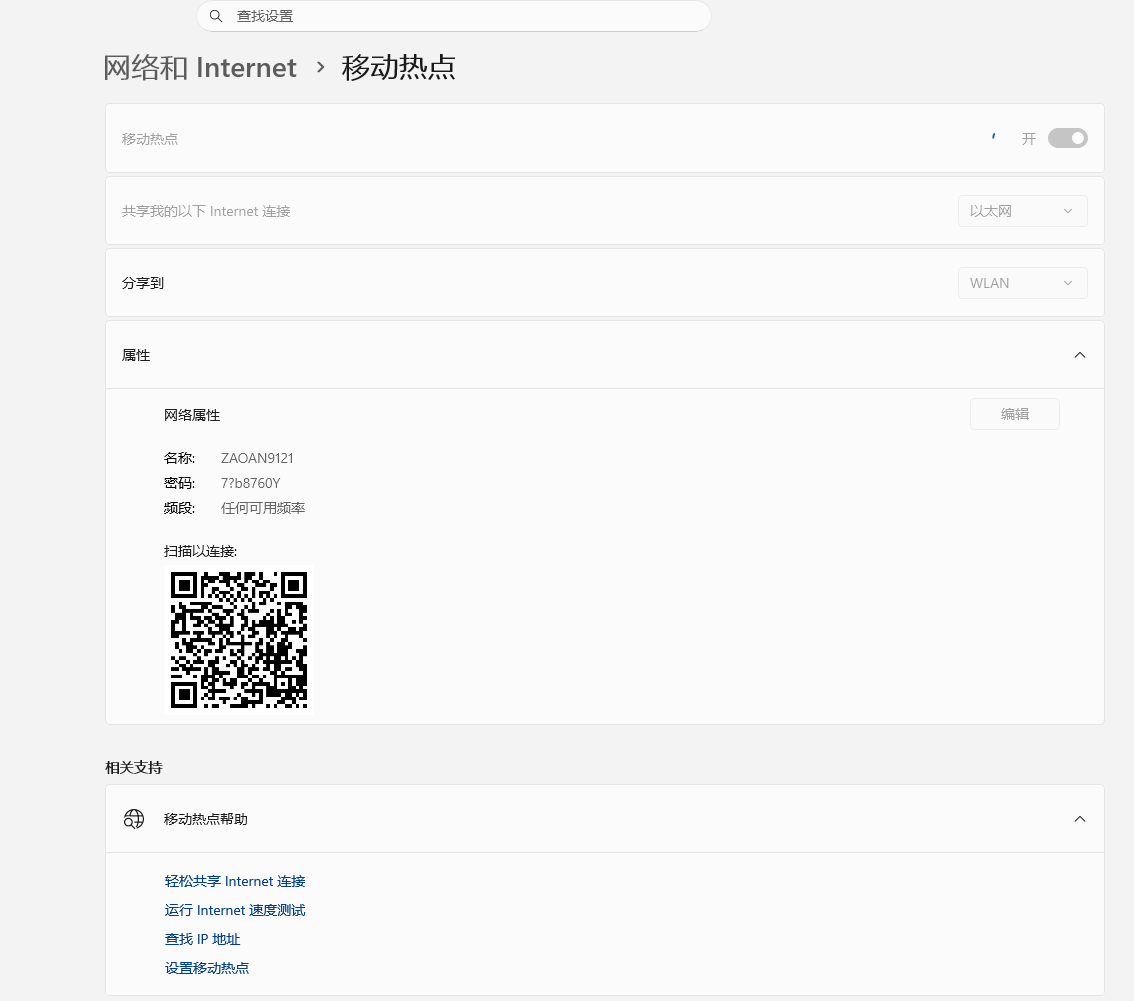Click the password value 7?b8760Y
The width and height of the screenshot is (1134, 1001).
[x=250, y=483]
